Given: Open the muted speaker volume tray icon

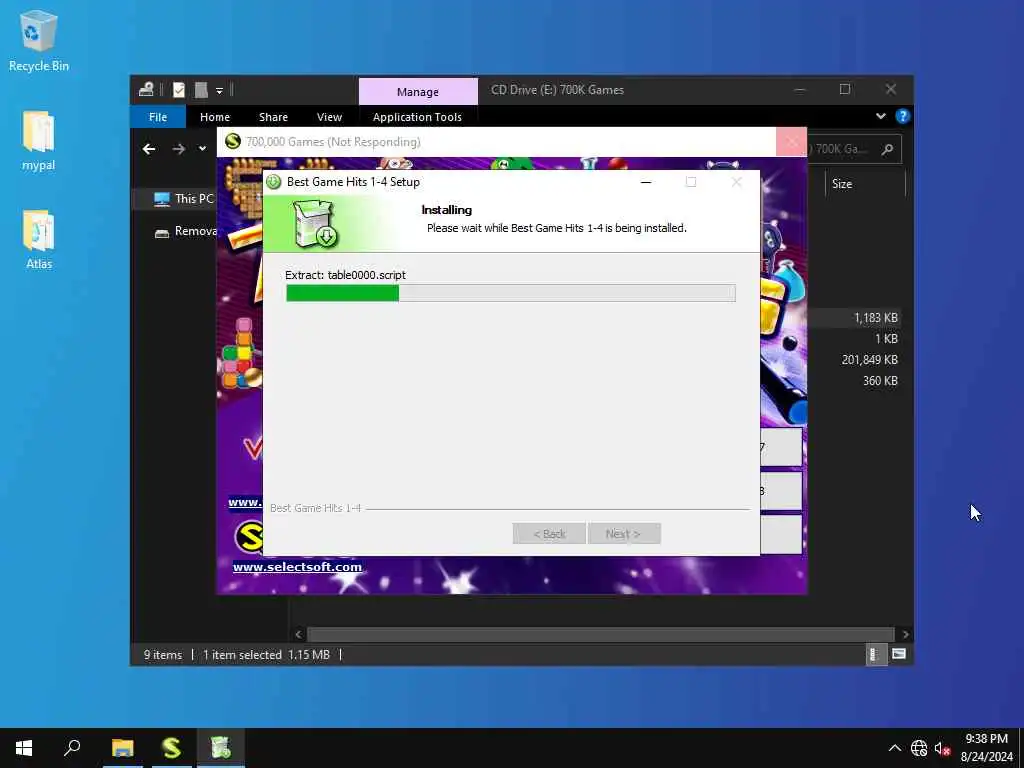Looking at the screenshot, I should coord(942,748).
